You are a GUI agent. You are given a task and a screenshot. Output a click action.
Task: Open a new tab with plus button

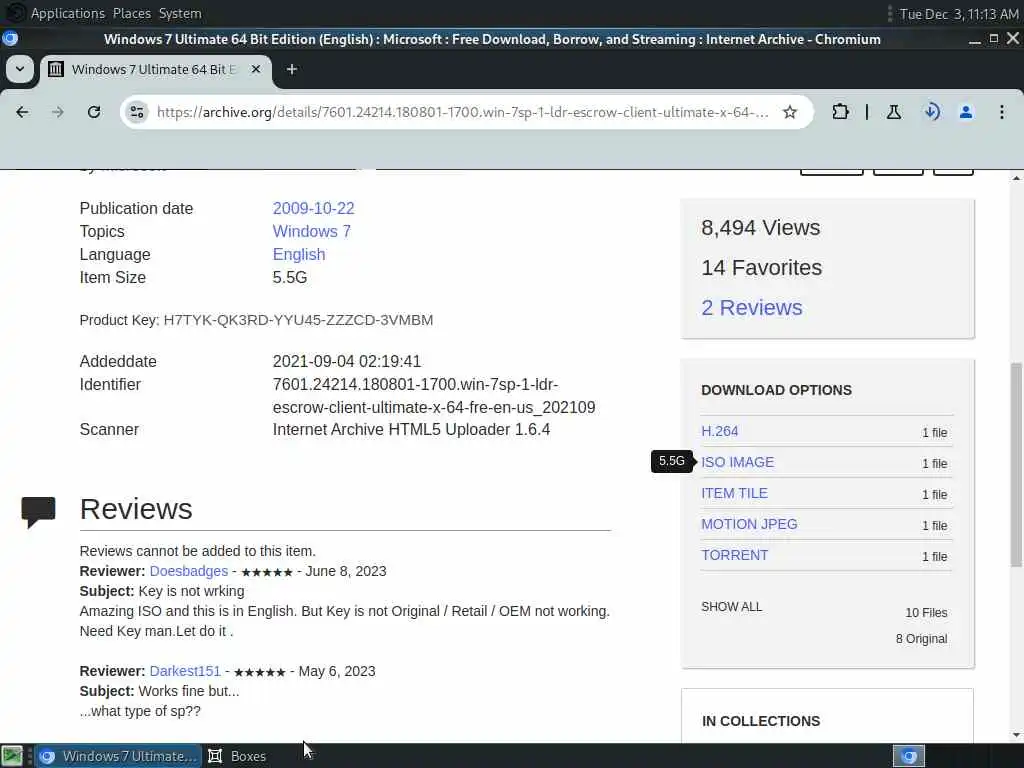tap(292, 69)
